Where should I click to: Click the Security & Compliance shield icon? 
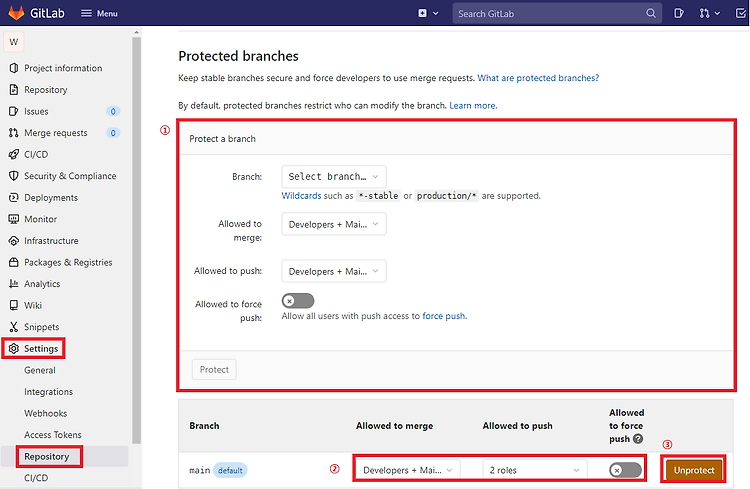pos(14,176)
